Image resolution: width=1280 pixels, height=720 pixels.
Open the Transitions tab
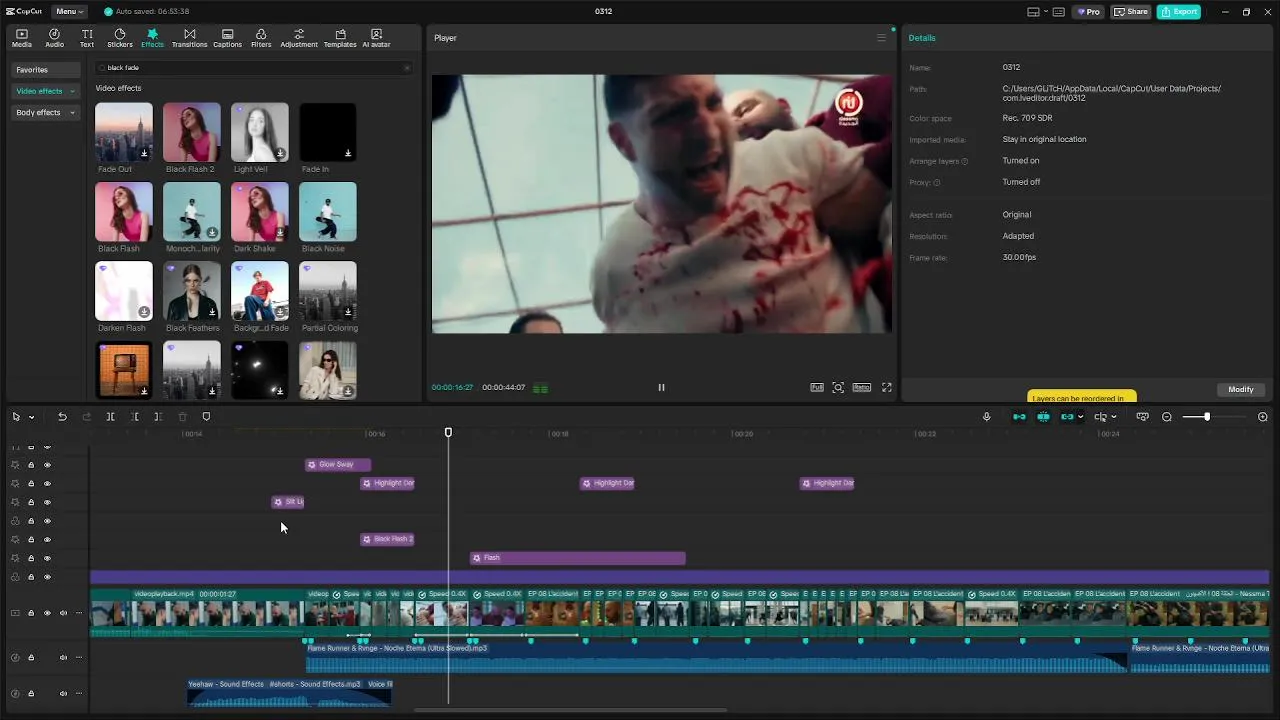(189, 38)
